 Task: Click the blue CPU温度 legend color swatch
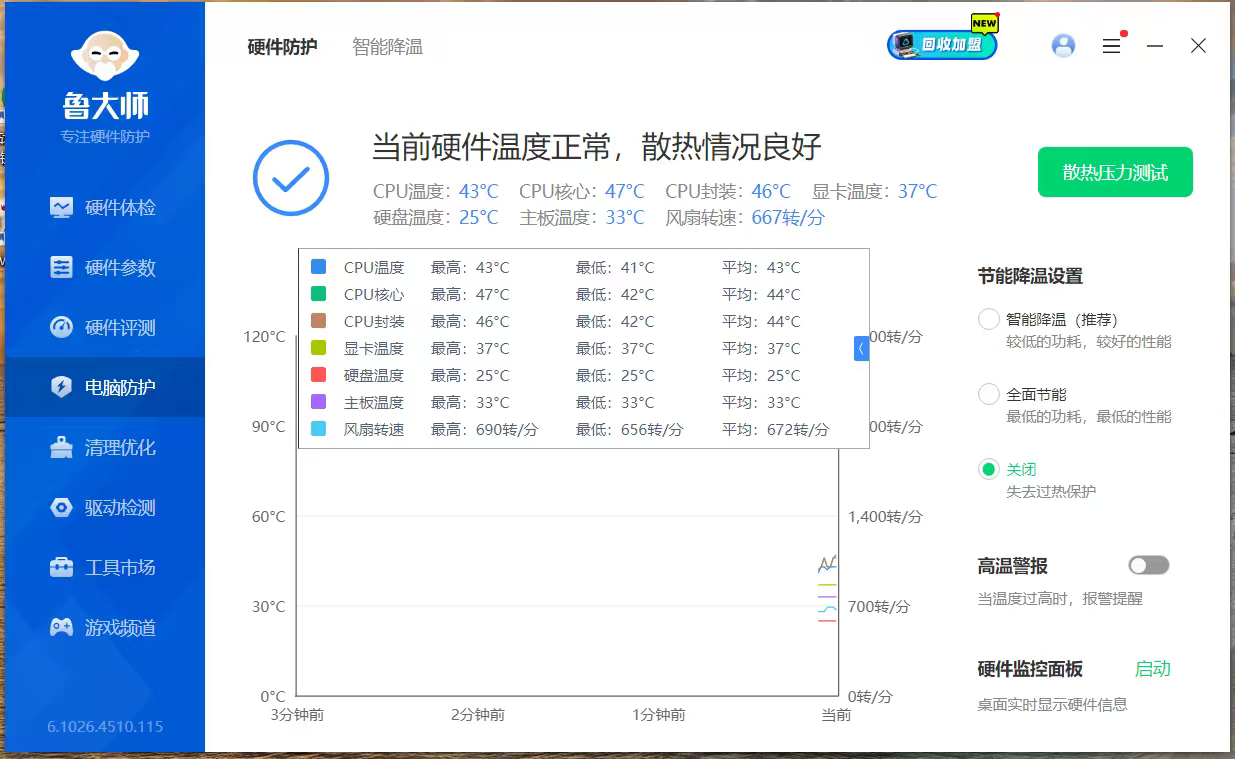(x=319, y=268)
